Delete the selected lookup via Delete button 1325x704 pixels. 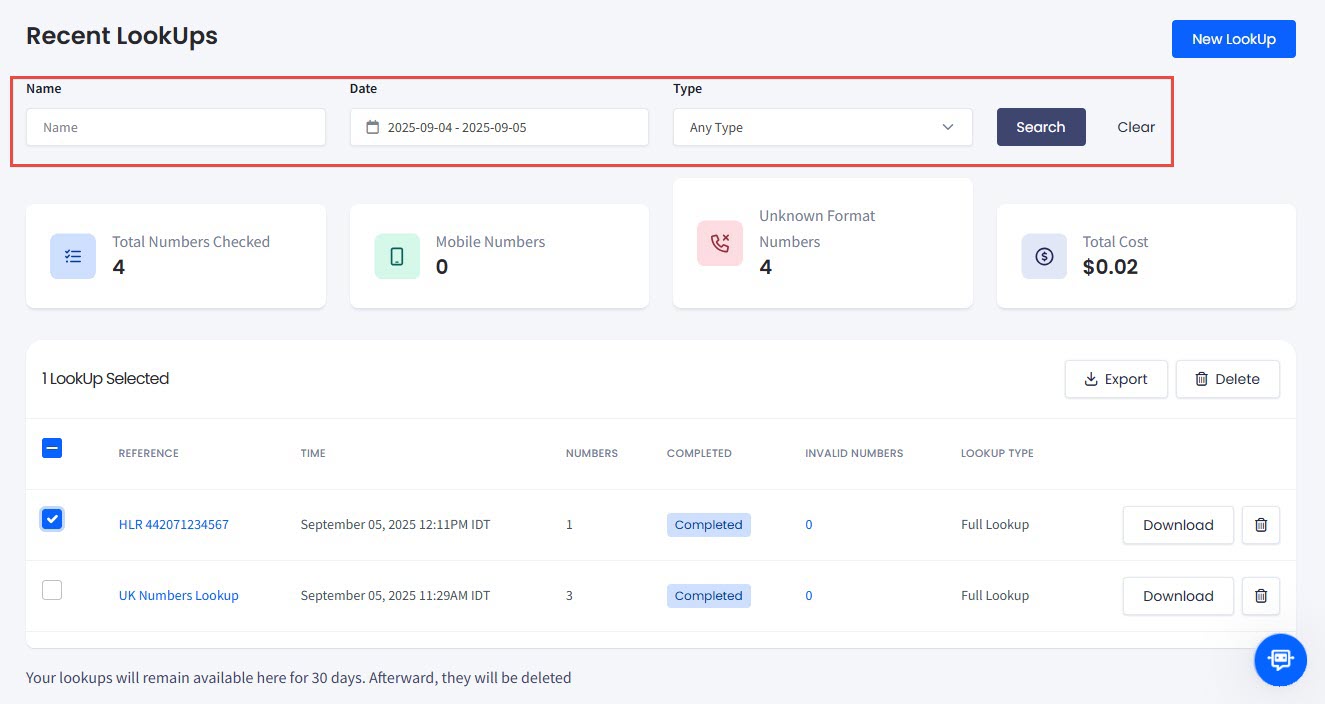click(1228, 379)
